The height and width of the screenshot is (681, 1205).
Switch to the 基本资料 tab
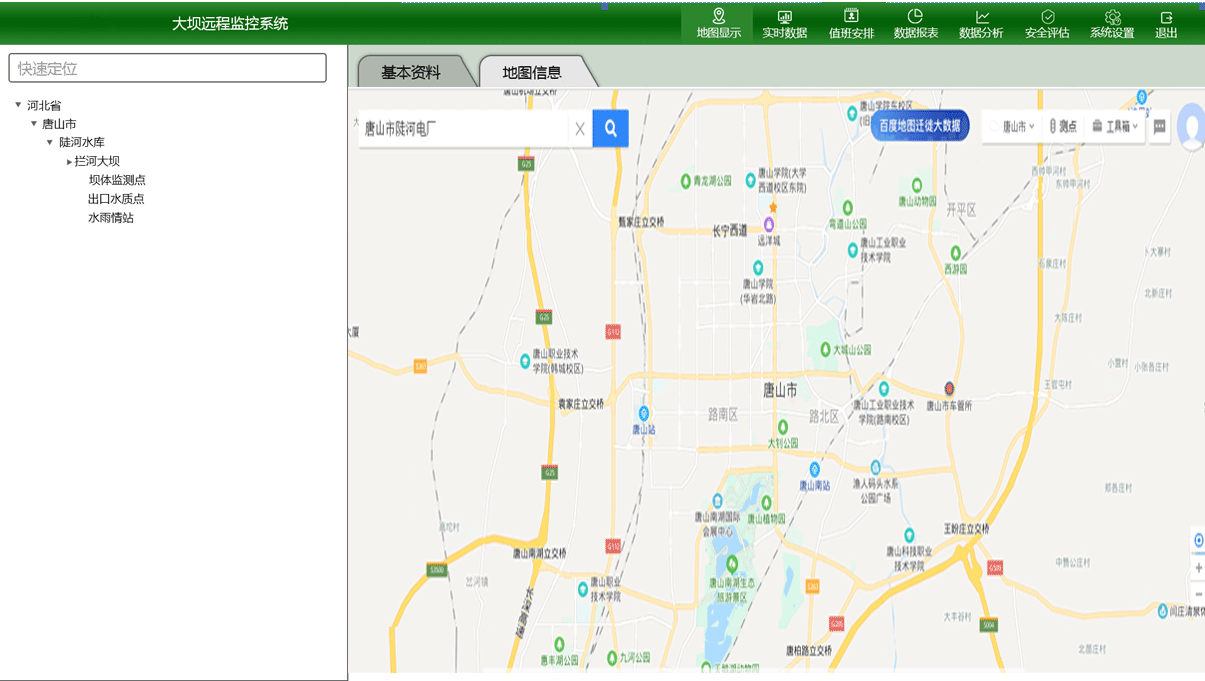click(410, 72)
